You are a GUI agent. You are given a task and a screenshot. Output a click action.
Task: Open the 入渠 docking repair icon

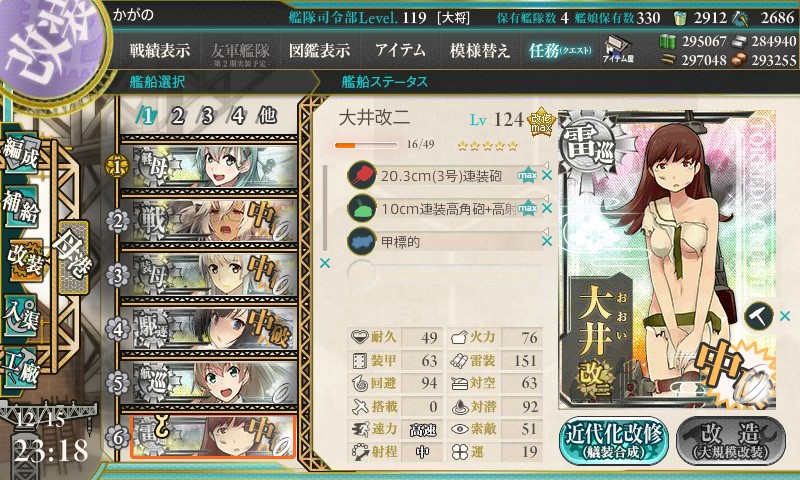[21, 316]
